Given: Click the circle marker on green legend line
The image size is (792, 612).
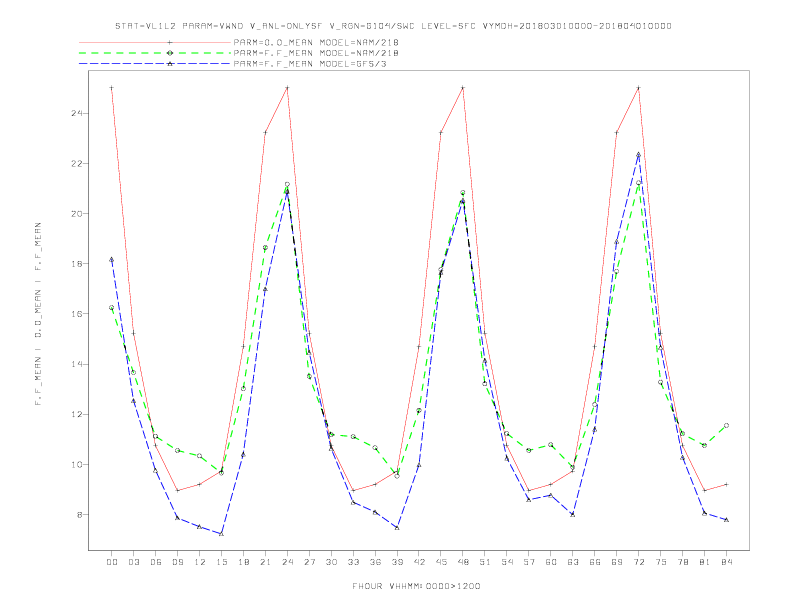Looking at the screenshot, I should click(x=170, y=53).
